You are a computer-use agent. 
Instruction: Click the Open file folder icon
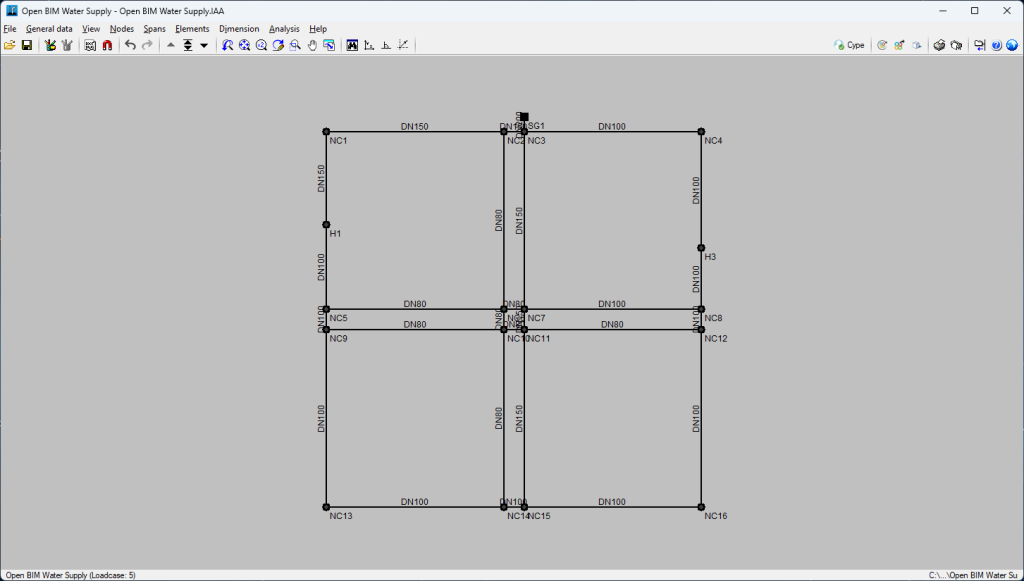pyautogui.click(x=10, y=45)
